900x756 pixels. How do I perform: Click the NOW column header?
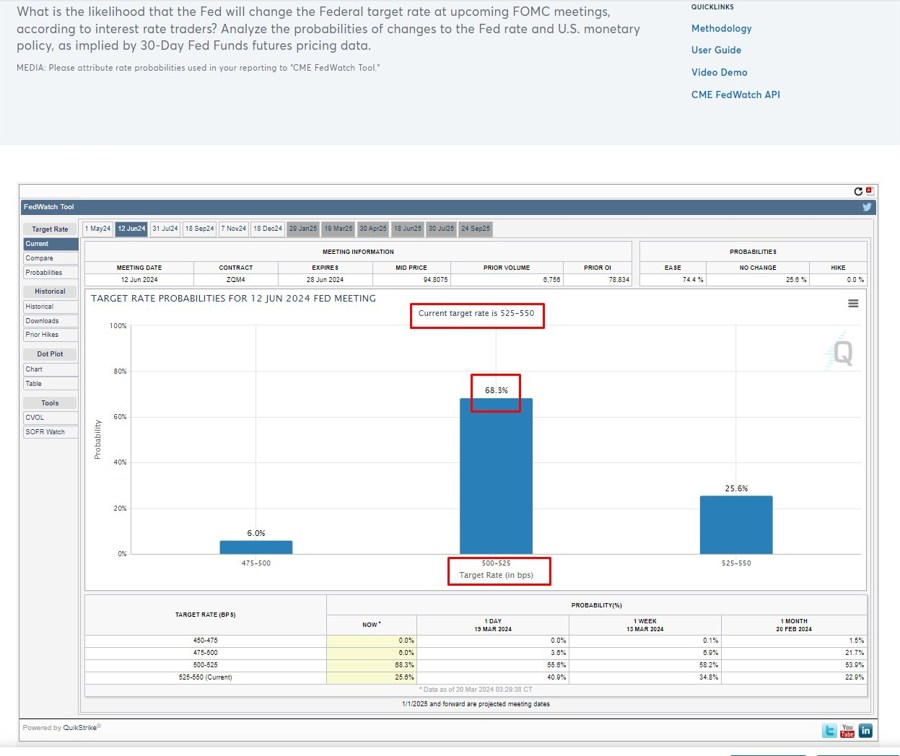coord(371,625)
